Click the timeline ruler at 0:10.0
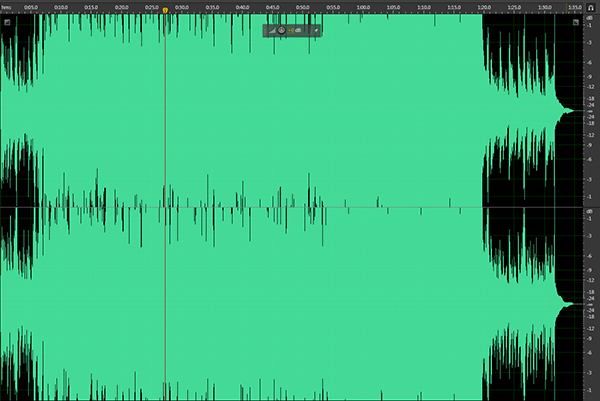 click(x=62, y=9)
